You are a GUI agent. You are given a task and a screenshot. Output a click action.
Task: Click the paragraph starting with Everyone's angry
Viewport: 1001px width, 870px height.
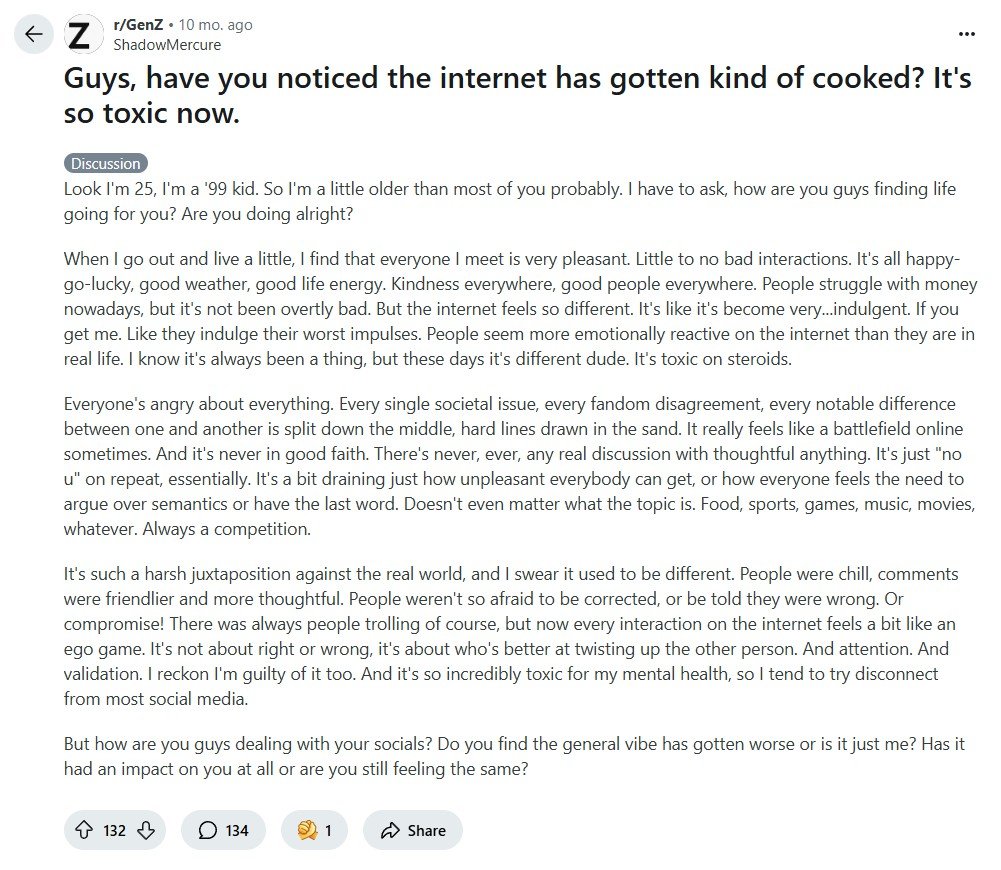click(520, 466)
